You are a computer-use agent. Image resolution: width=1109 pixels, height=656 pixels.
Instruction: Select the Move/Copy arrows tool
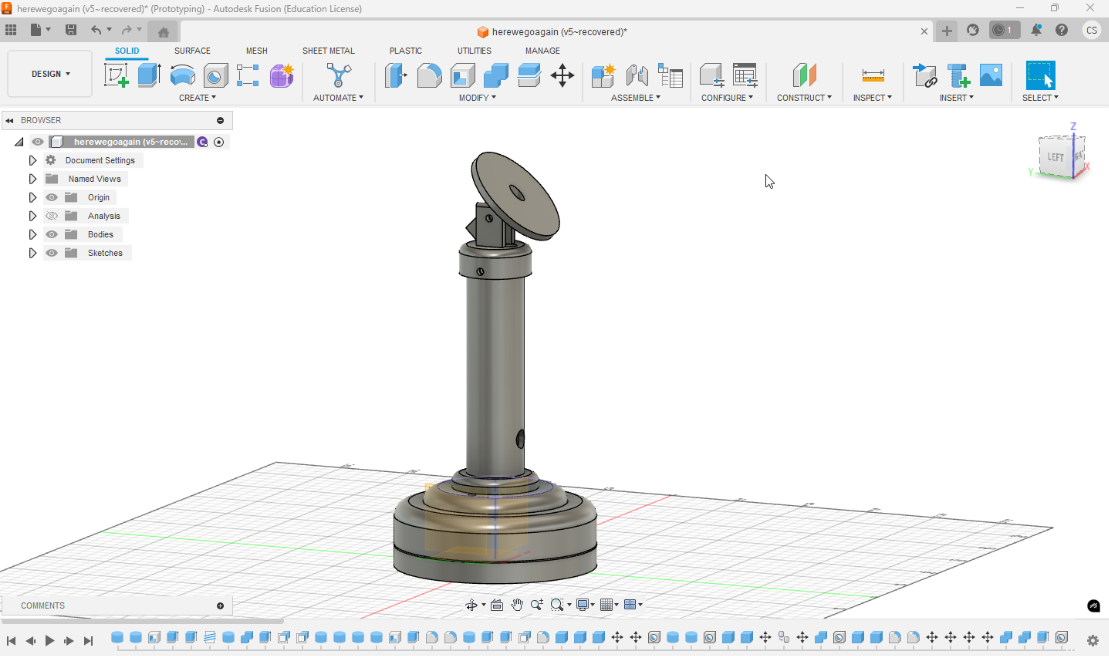point(562,75)
